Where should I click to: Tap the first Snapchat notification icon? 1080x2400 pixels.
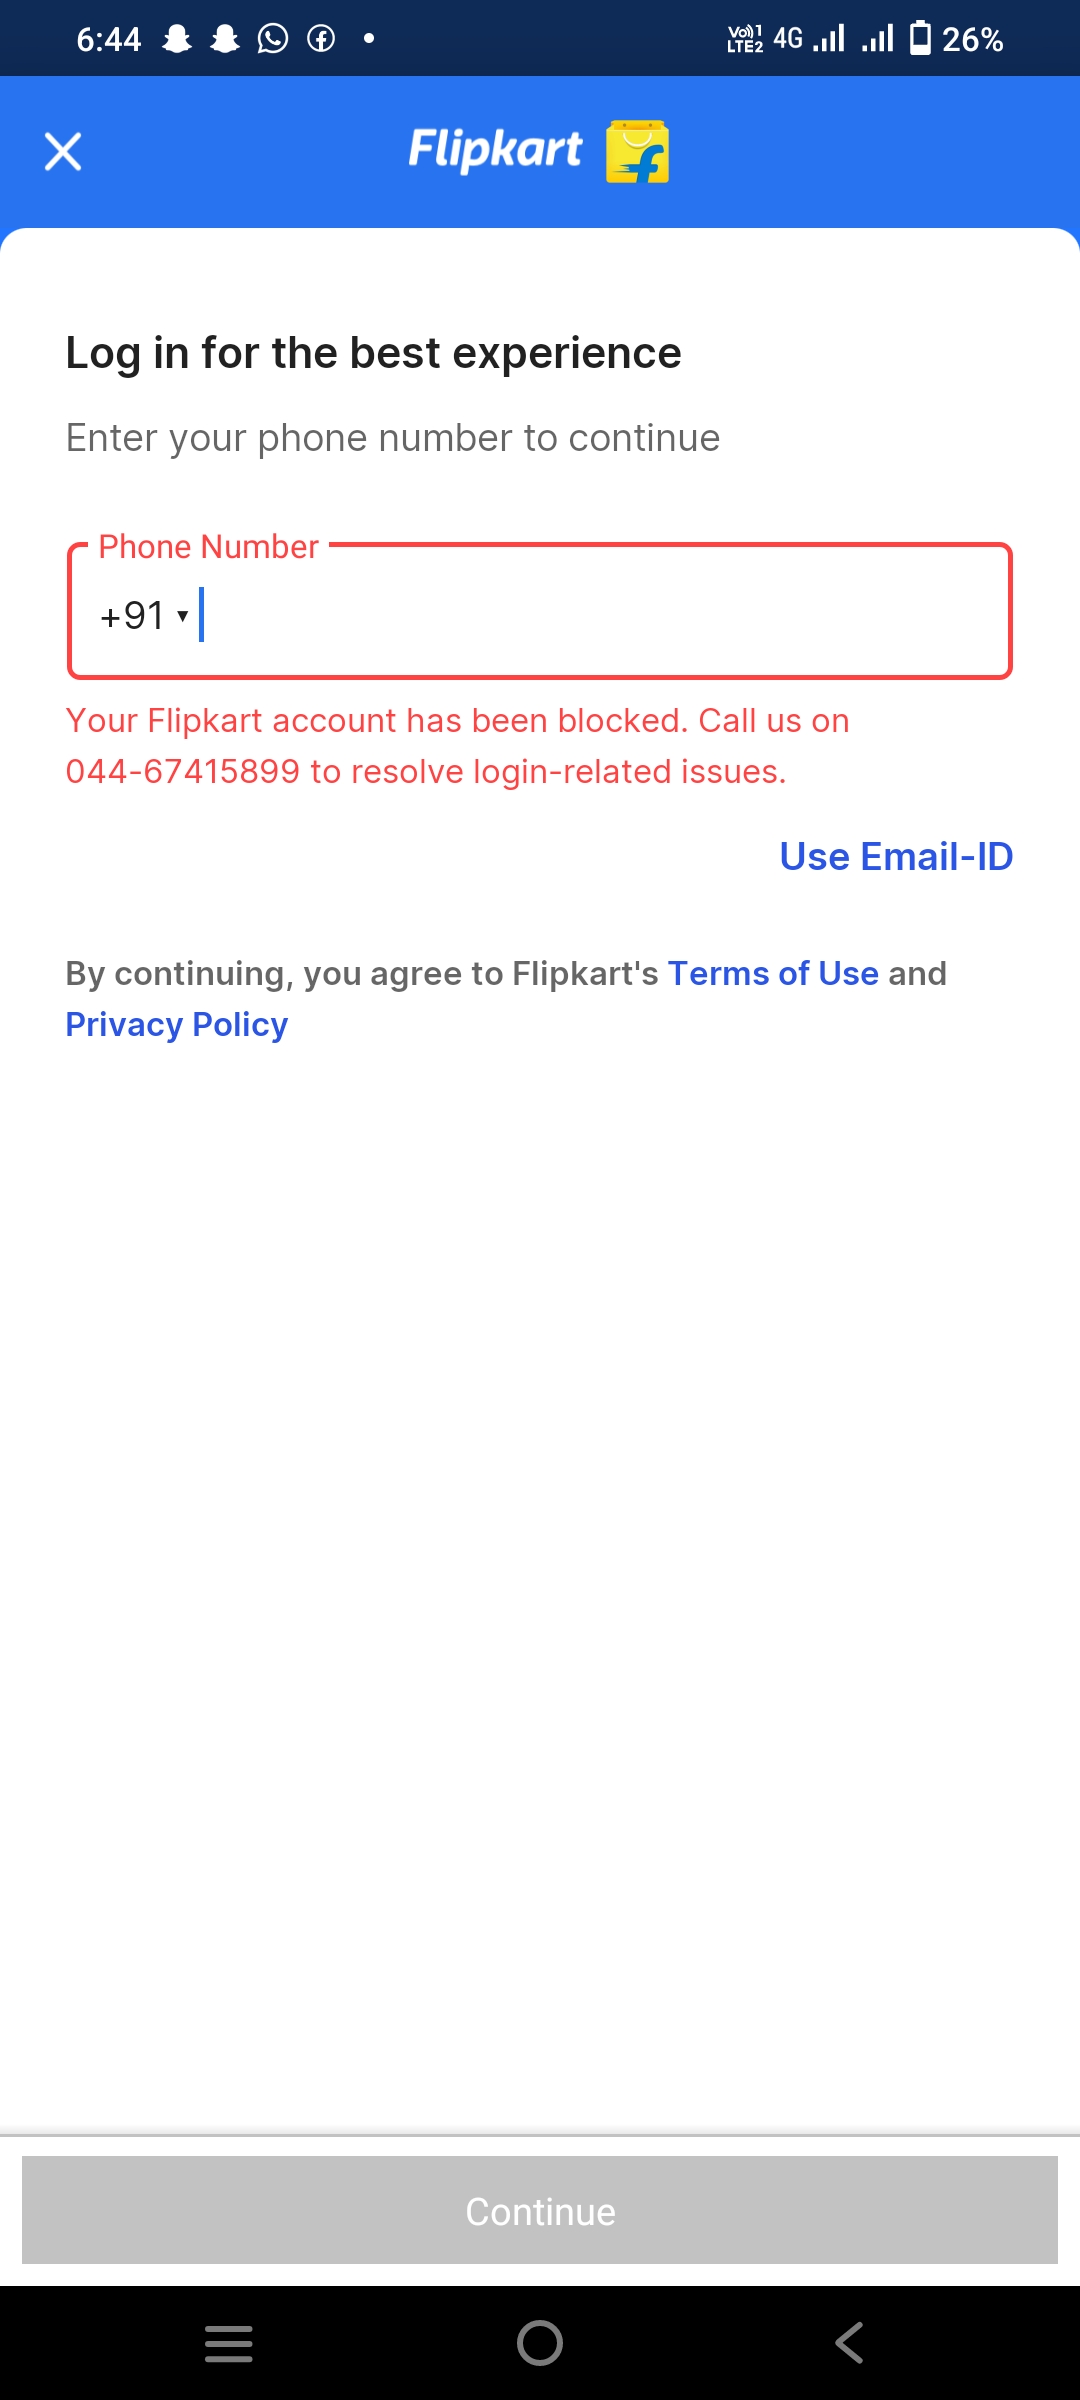click(x=177, y=39)
